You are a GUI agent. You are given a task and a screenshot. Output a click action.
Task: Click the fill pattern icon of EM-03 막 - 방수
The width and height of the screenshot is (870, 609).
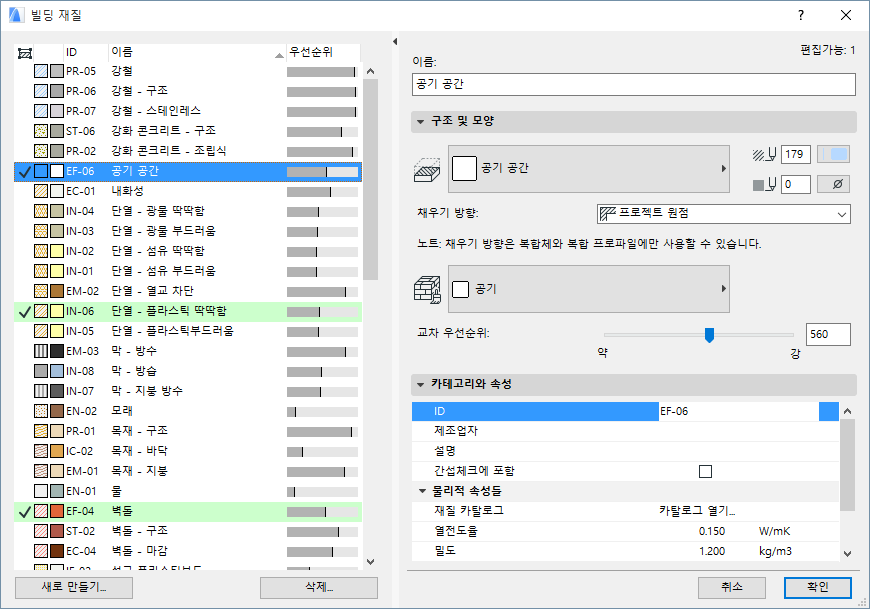(x=41, y=351)
